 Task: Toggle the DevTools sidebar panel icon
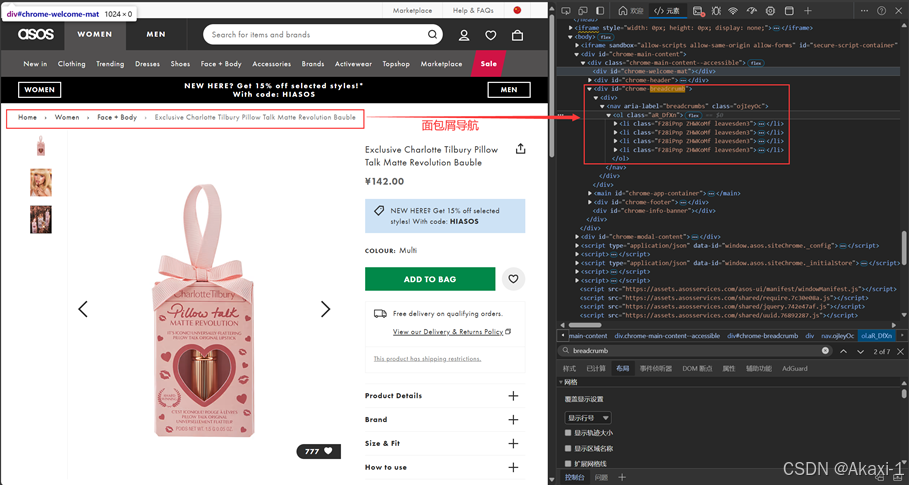(x=600, y=10)
